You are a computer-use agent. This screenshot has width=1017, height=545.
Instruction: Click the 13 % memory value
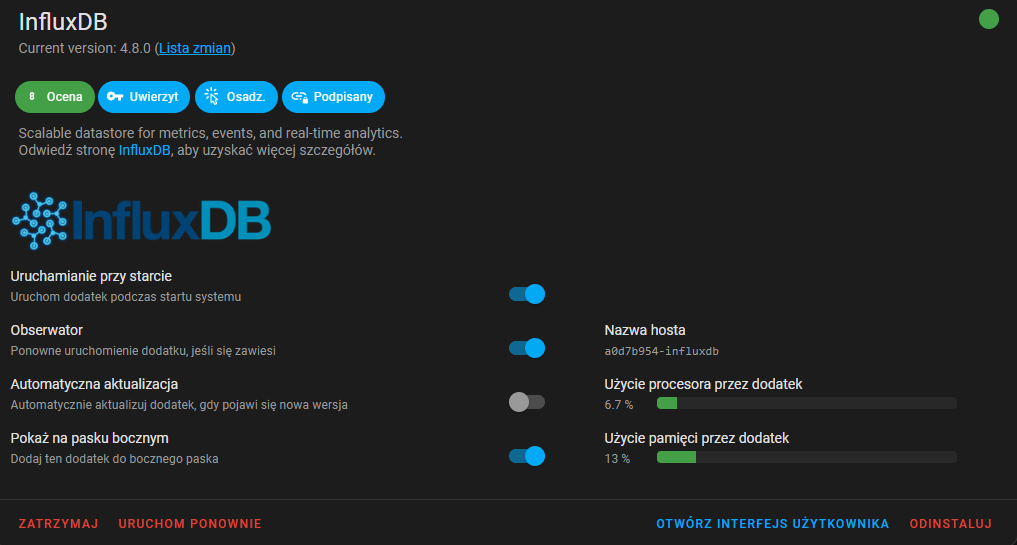tap(617, 458)
